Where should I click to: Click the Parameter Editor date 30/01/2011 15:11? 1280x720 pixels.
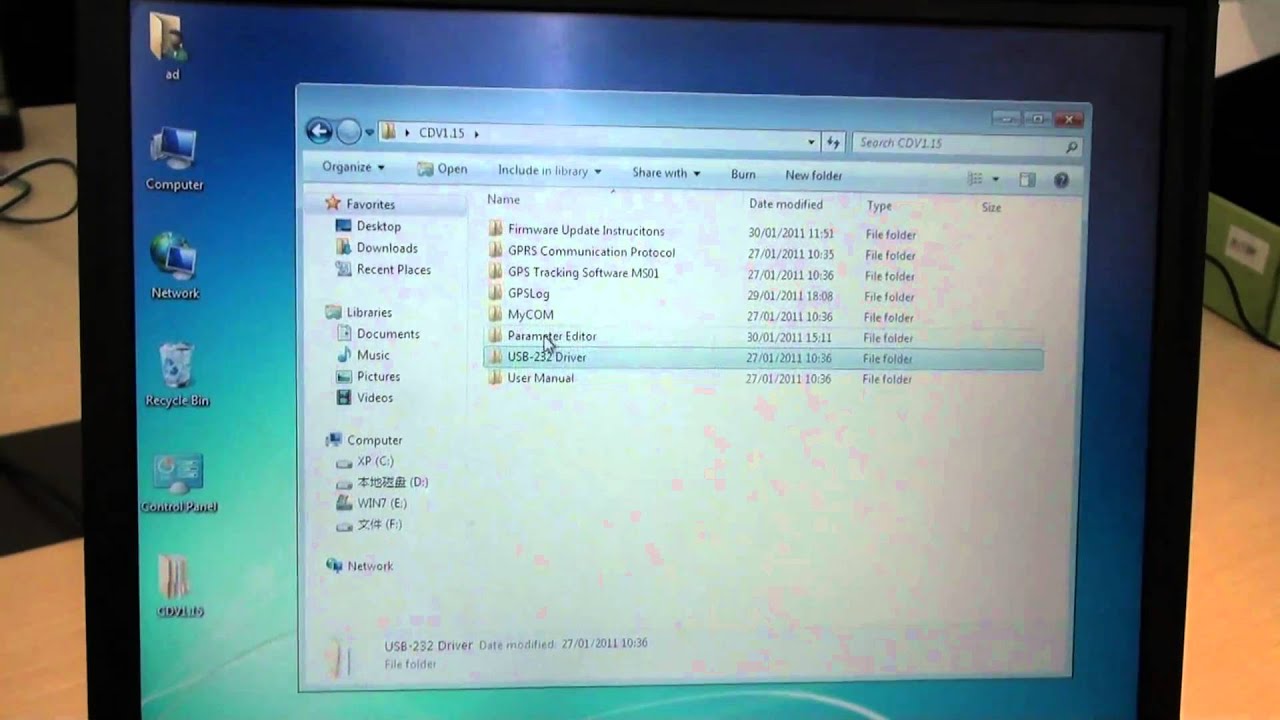click(x=789, y=338)
